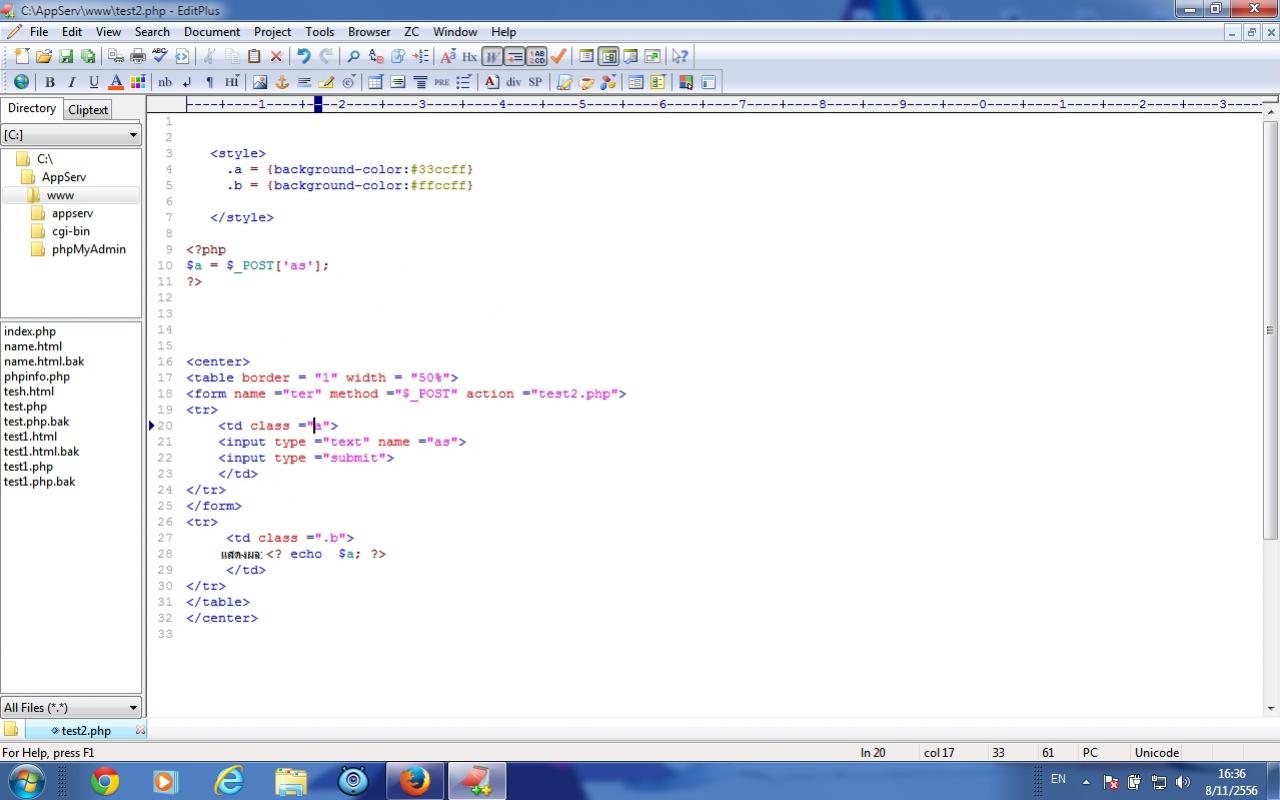Image resolution: width=1280 pixels, height=800 pixels.
Task: Click the volume icon in system tray
Action: [x=1183, y=782]
